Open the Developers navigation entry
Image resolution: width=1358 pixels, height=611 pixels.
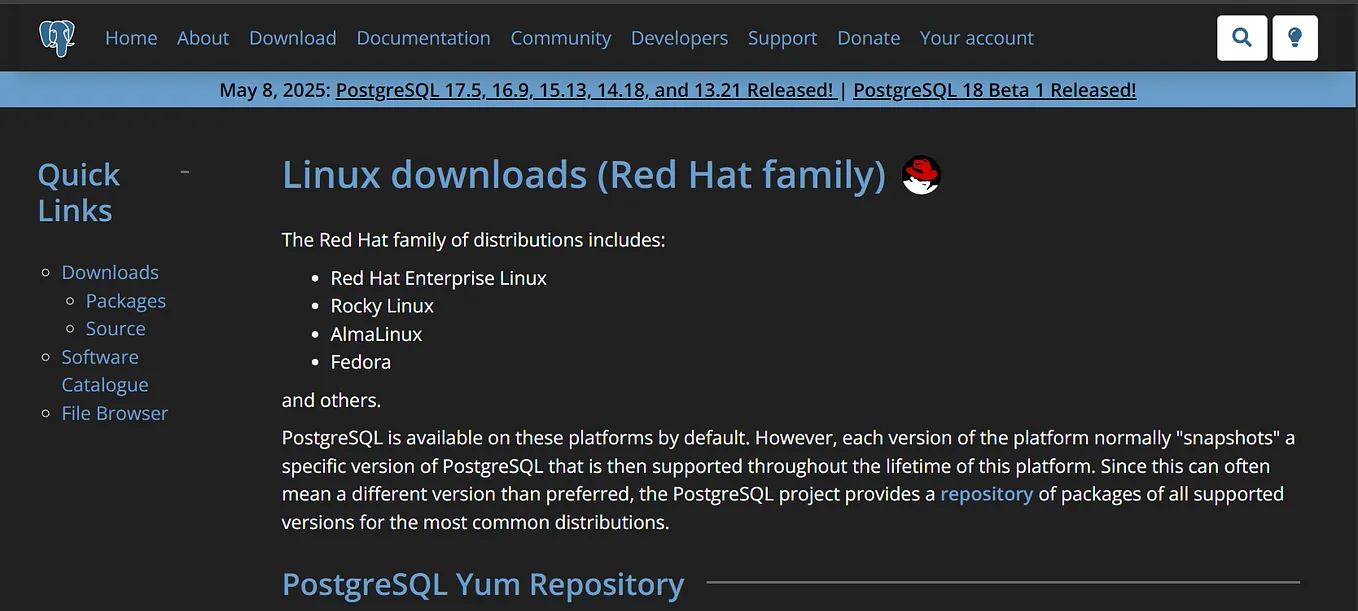[679, 38]
